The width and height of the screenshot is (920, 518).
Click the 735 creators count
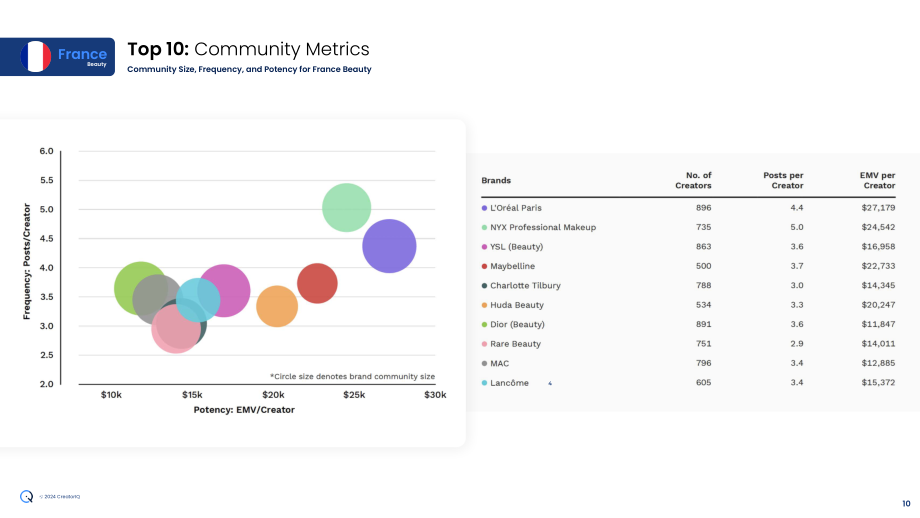(x=703, y=227)
